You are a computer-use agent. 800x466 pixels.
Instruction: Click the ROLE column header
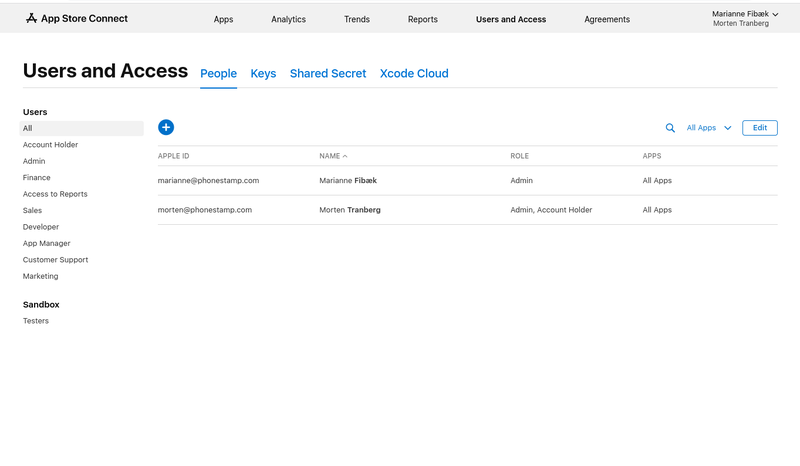tap(519, 156)
